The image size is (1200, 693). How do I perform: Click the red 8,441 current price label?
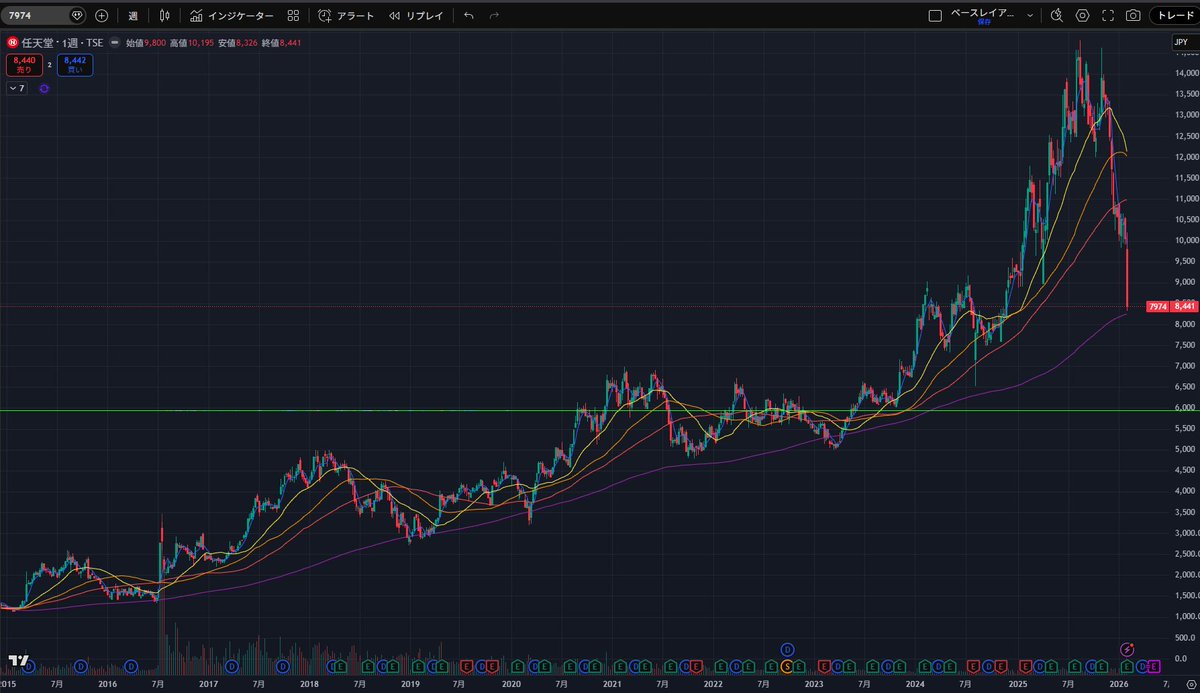(1185, 307)
